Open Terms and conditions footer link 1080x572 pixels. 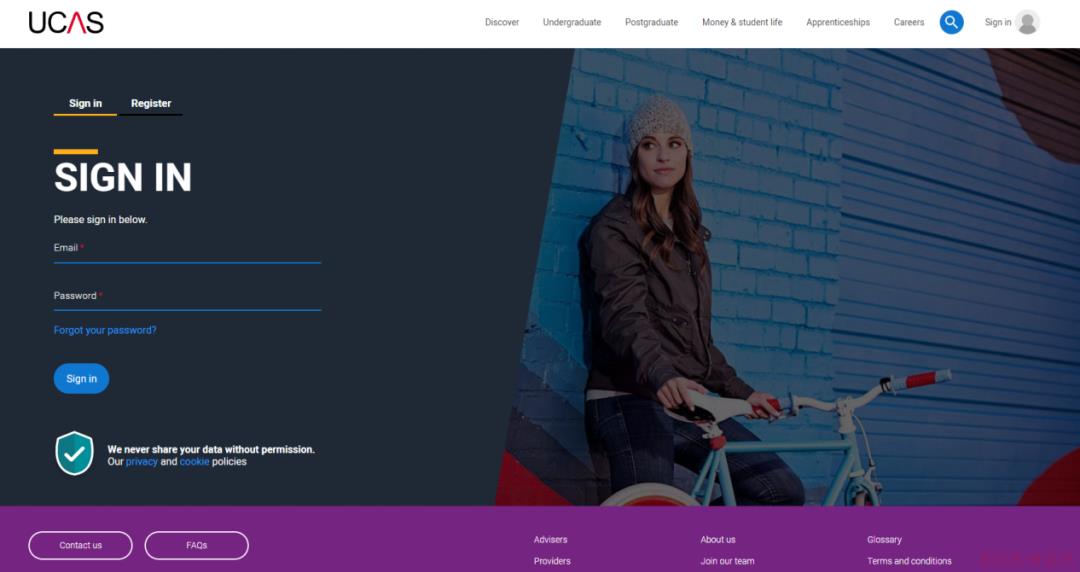[x=909, y=561]
